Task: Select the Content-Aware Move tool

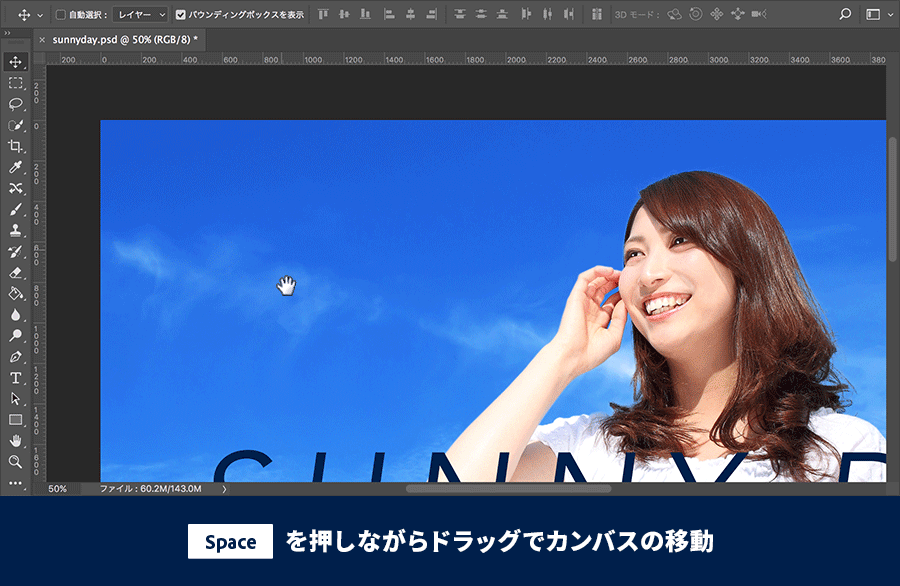Action: [15, 188]
